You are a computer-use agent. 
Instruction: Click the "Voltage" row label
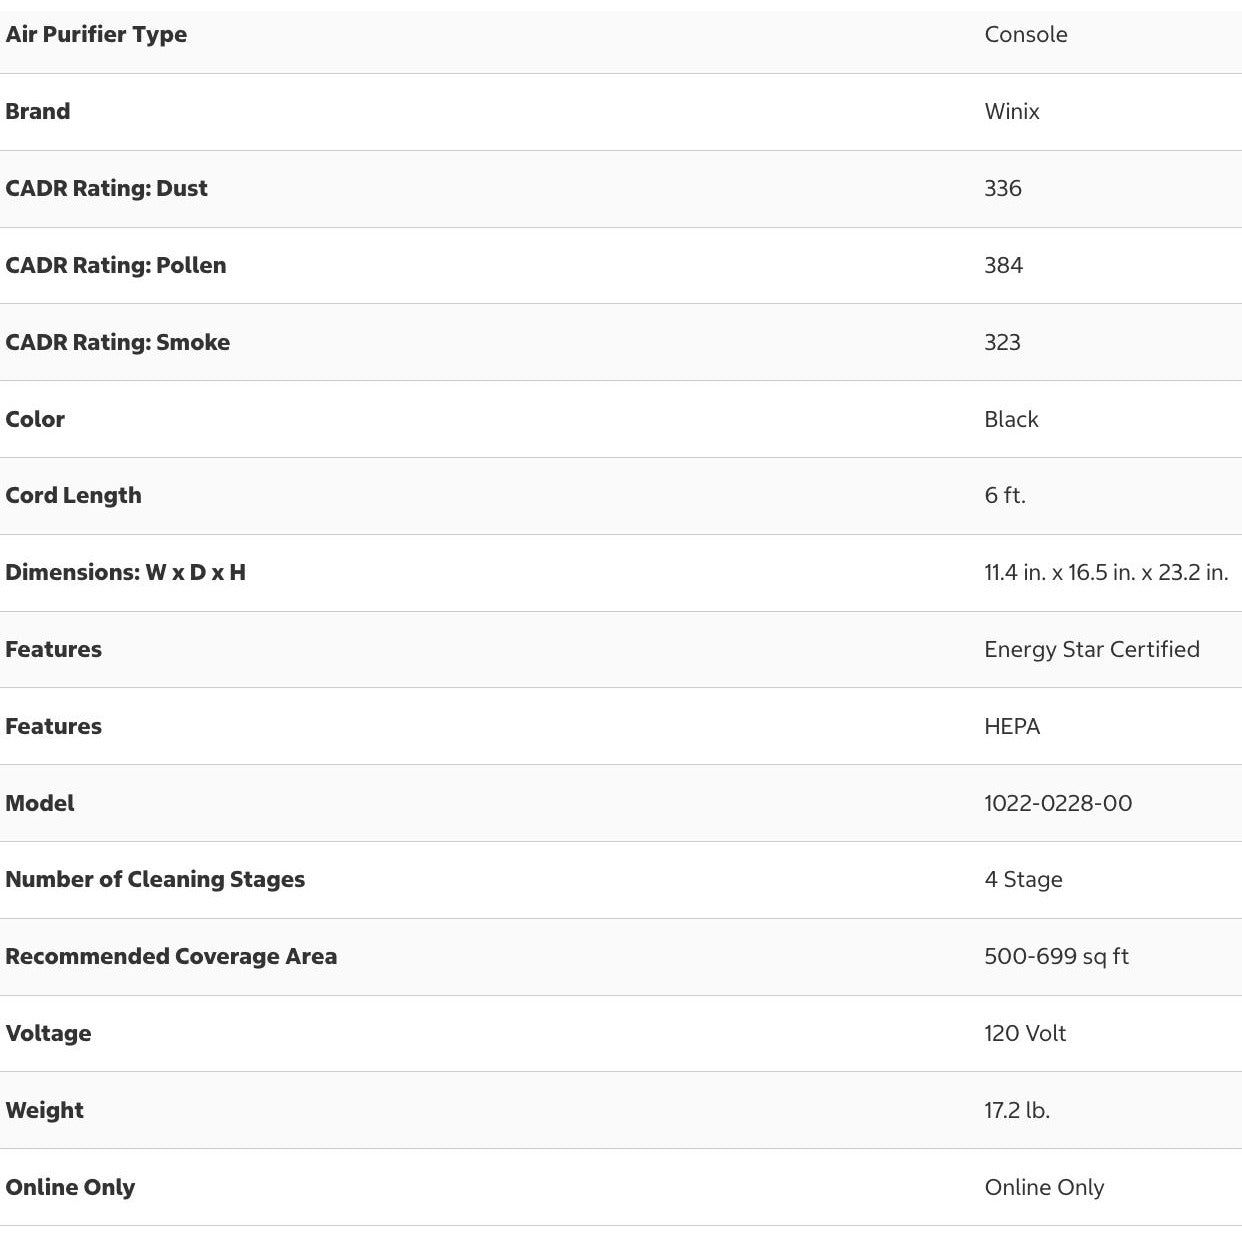coord(48,1034)
